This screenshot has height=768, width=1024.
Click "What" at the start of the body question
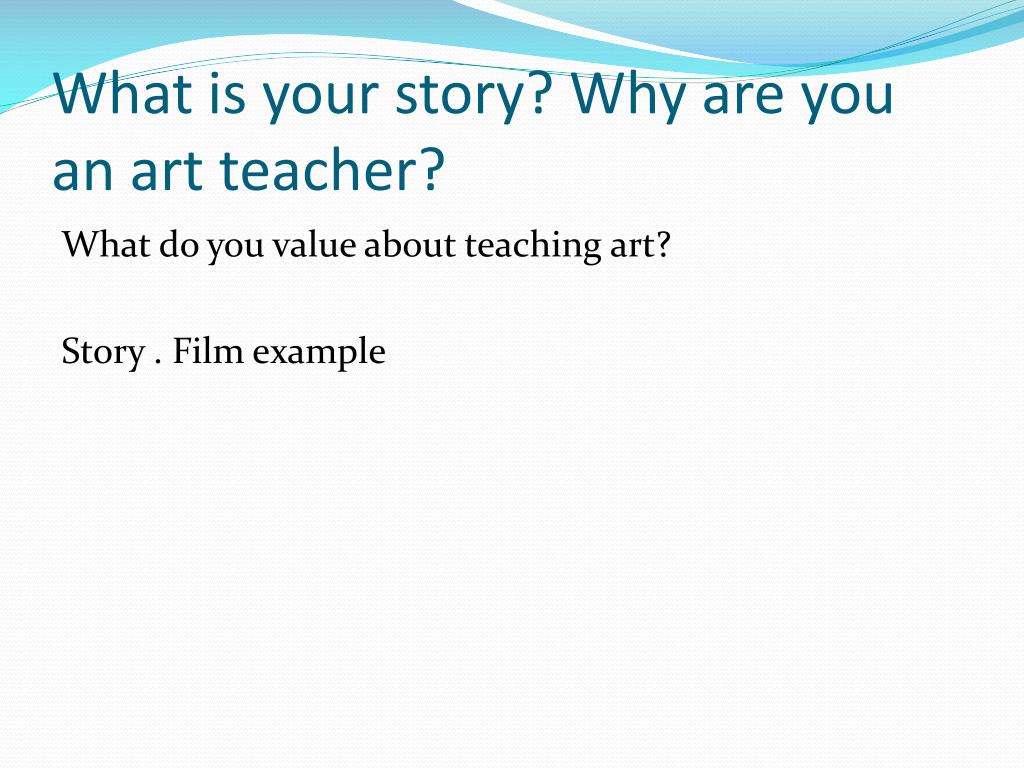pyautogui.click(x=106, y=245)
